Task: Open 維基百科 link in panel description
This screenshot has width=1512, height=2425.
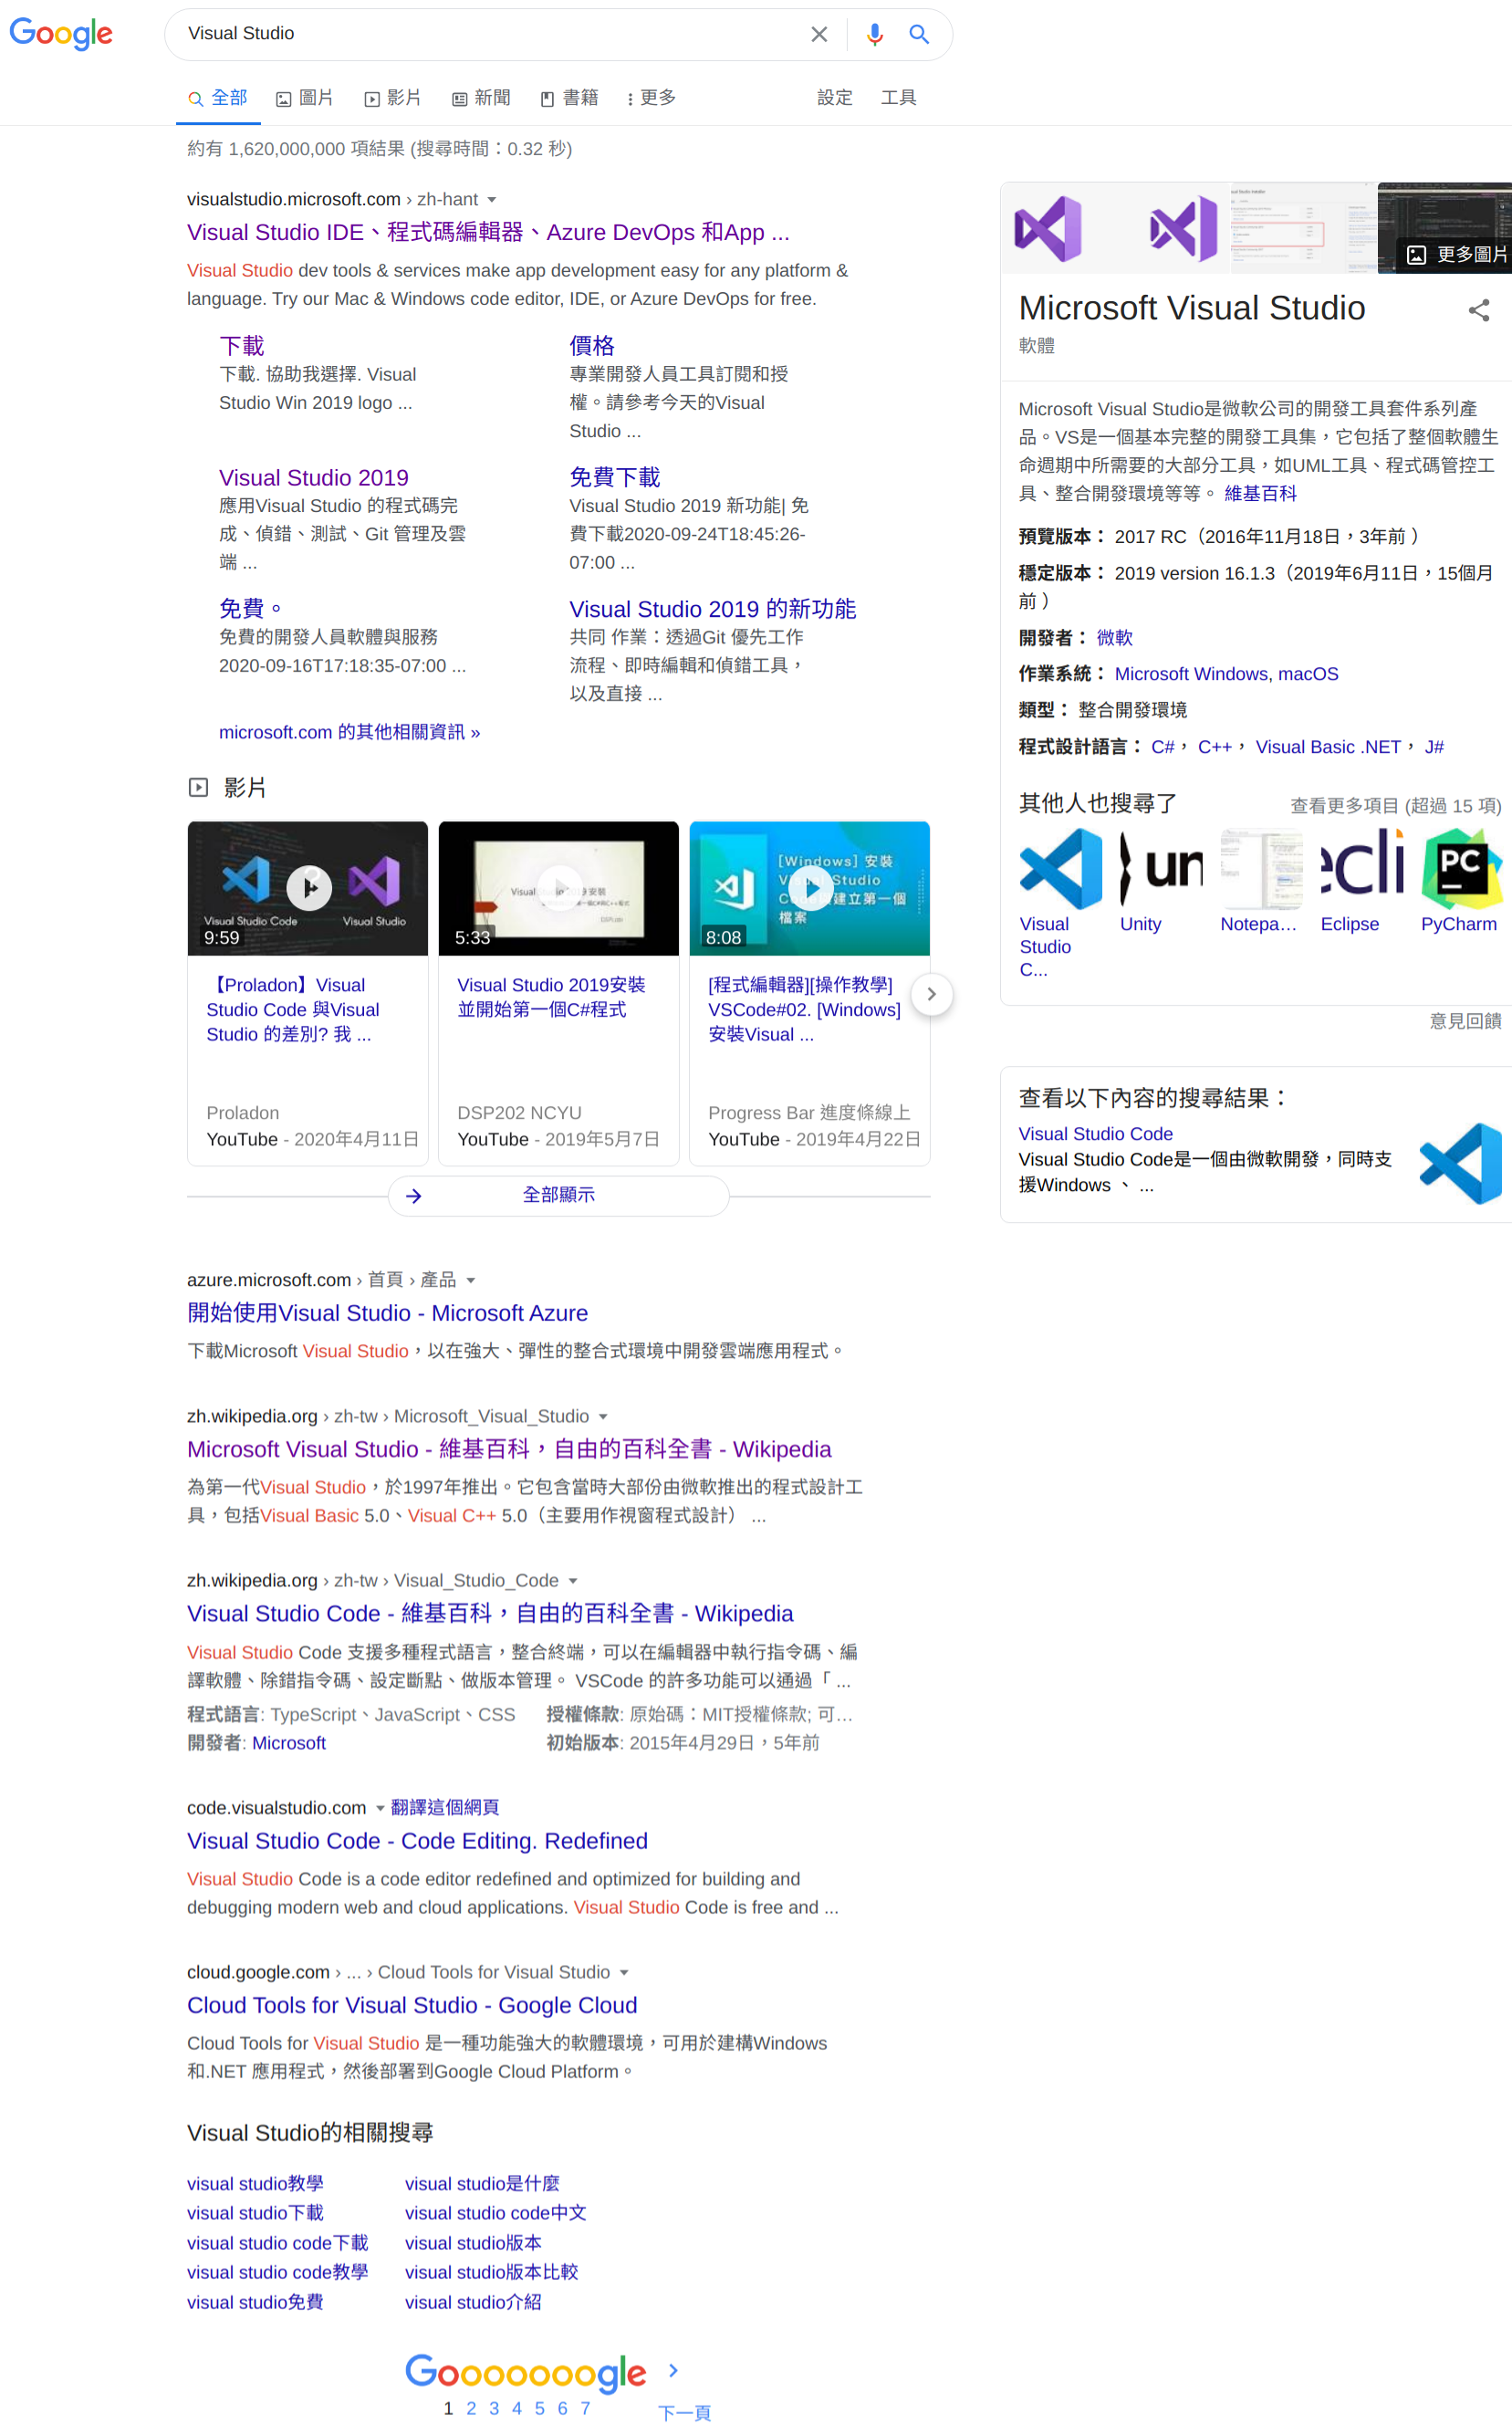Action: pyautogui.click(x=1260, y=493)
